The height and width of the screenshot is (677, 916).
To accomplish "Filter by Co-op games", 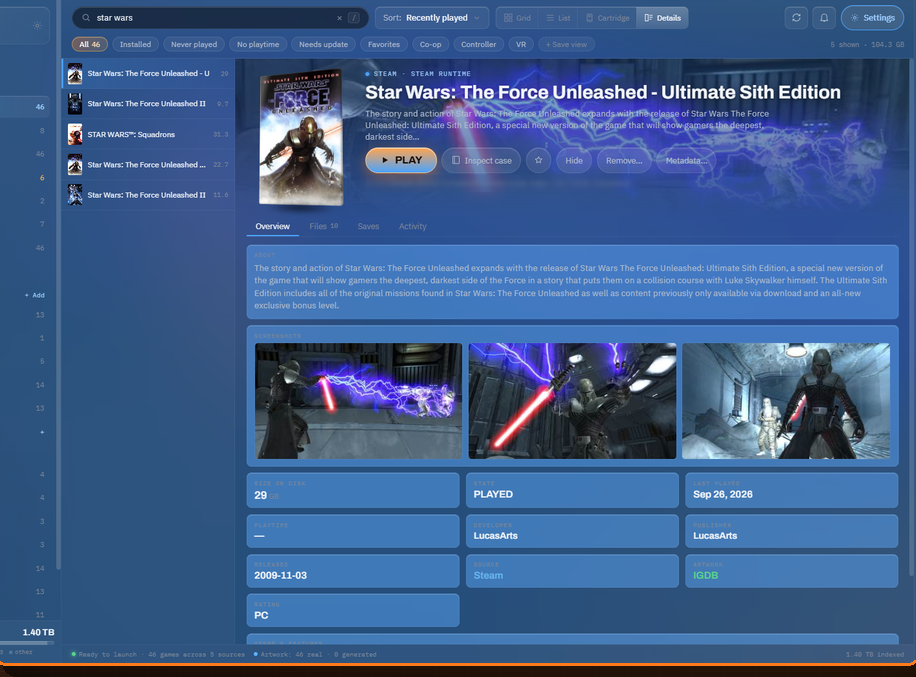I will point(431,44).
